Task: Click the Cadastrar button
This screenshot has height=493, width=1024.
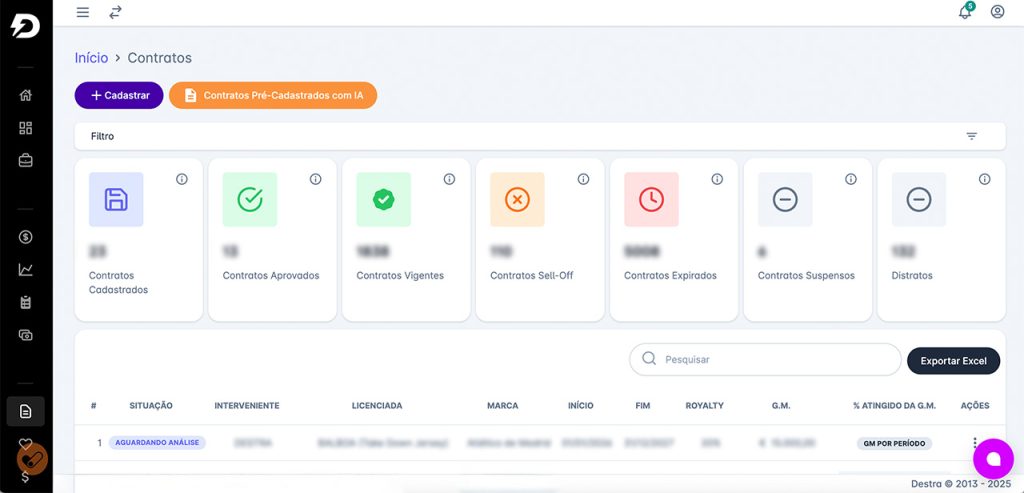Action: (119, 95)
